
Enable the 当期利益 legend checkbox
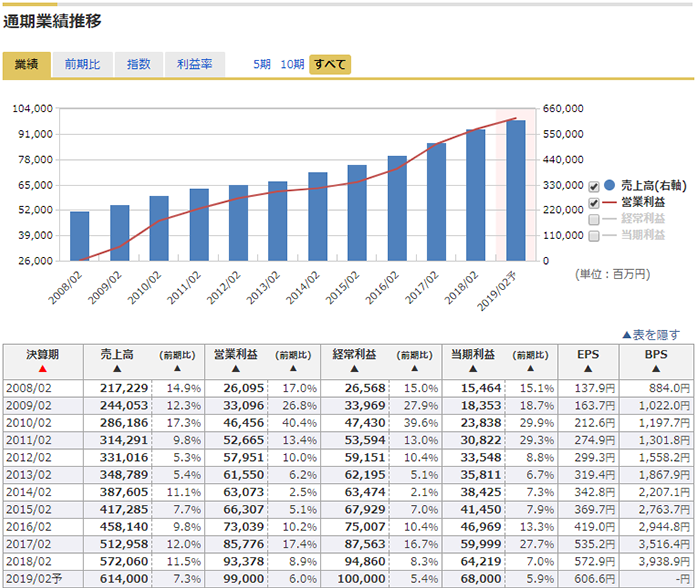click(x=594, y=235)
